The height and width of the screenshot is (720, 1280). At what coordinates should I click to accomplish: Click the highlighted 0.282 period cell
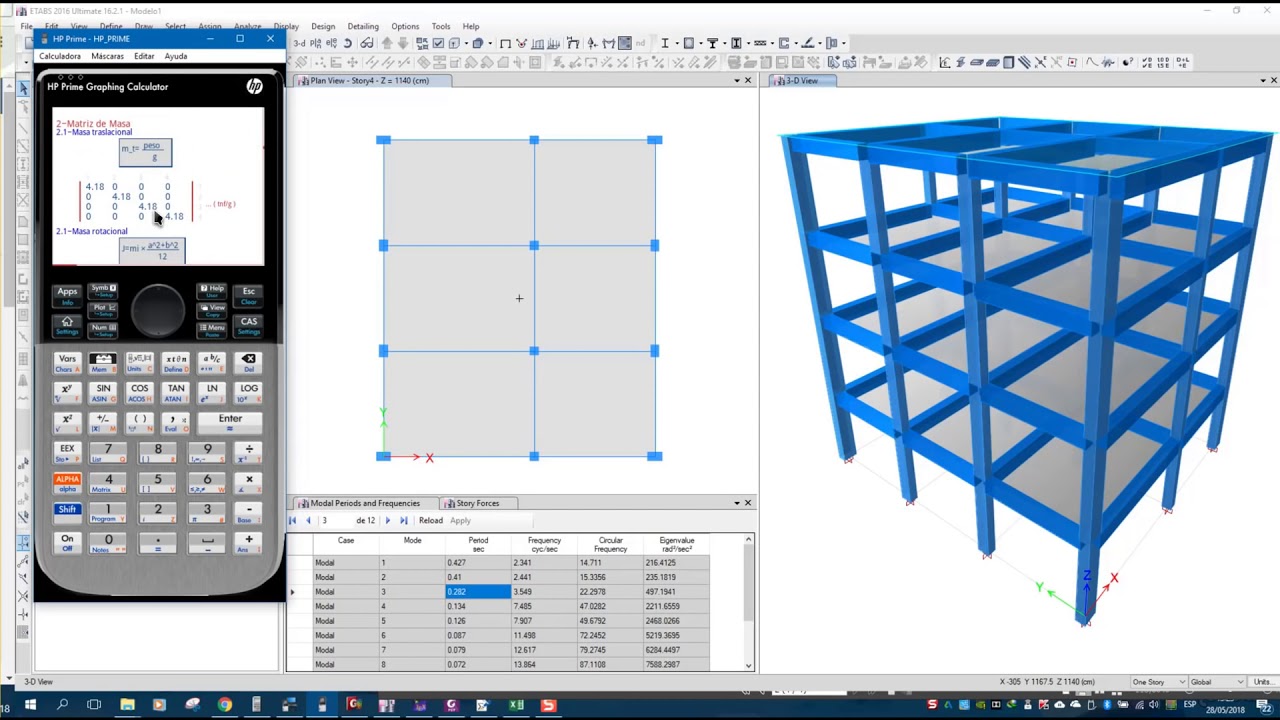[478, 591]
